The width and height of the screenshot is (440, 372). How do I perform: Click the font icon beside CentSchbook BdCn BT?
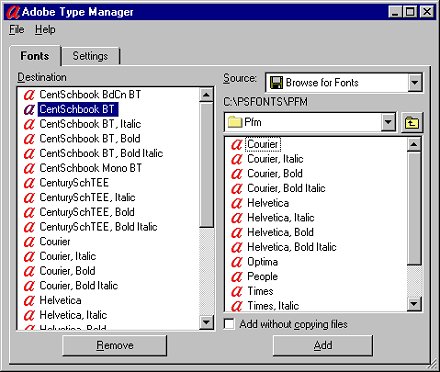[x=29, y=95]
